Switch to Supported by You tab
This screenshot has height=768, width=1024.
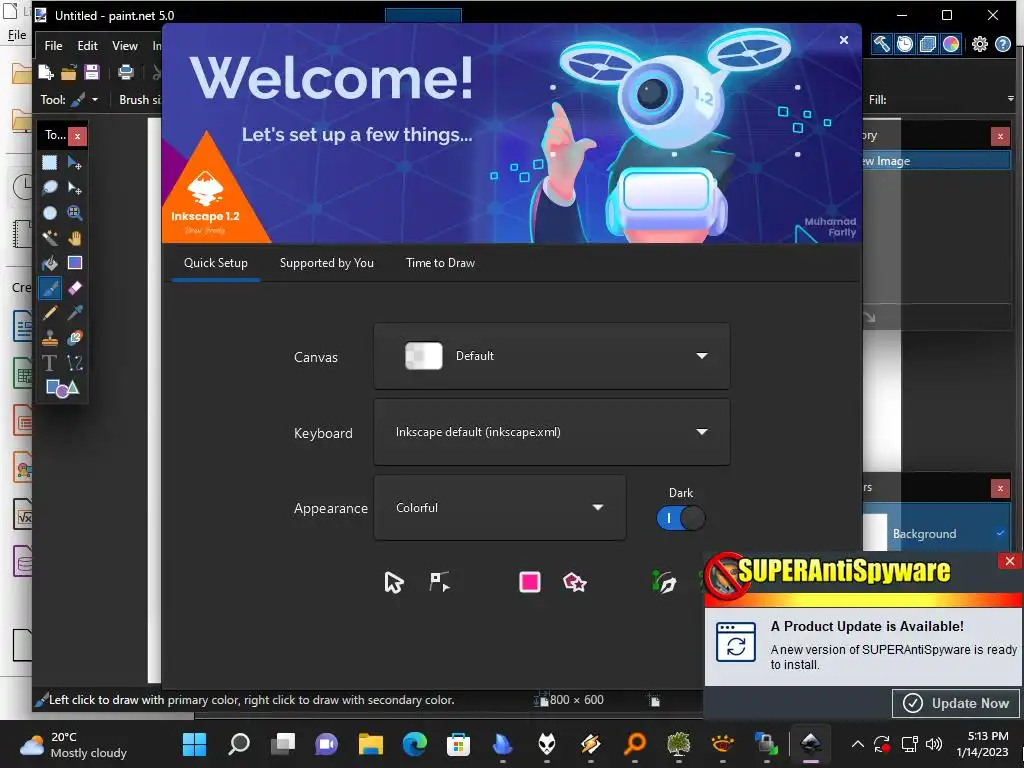pos(327,263)
